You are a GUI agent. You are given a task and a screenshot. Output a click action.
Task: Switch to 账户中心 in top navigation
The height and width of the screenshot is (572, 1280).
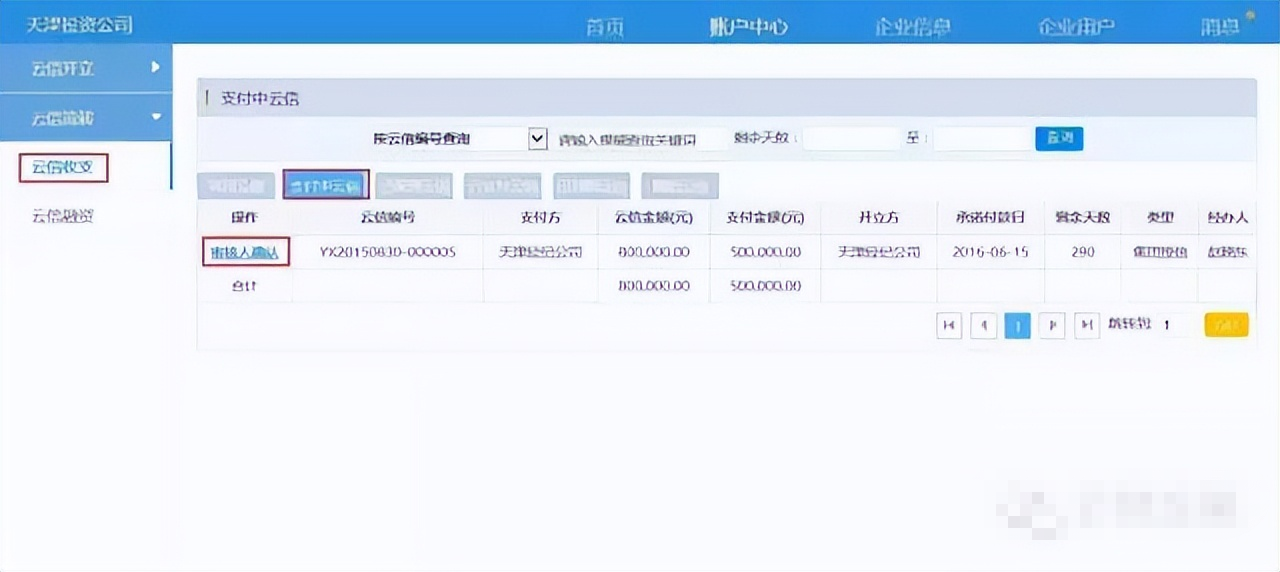click(749, 26)
